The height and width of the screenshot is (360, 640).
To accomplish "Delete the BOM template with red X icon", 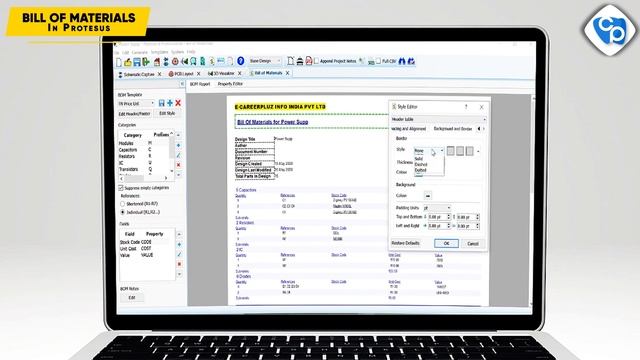I will 178,103.
